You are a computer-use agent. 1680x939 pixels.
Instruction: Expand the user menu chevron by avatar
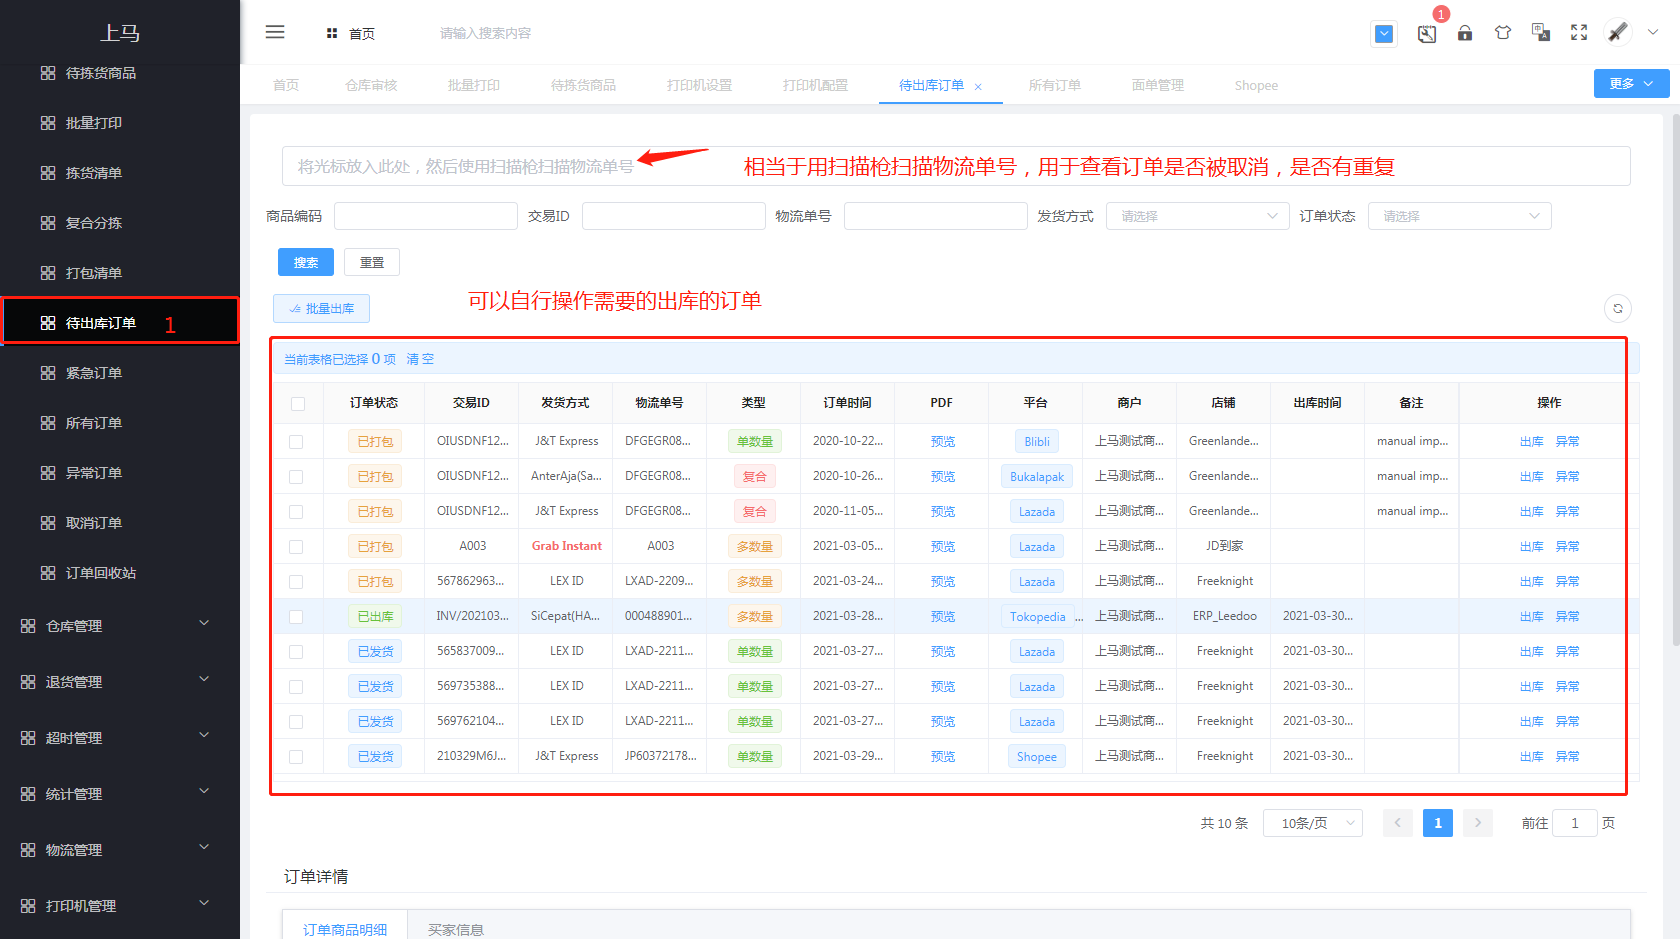(x=1653, y=32)
